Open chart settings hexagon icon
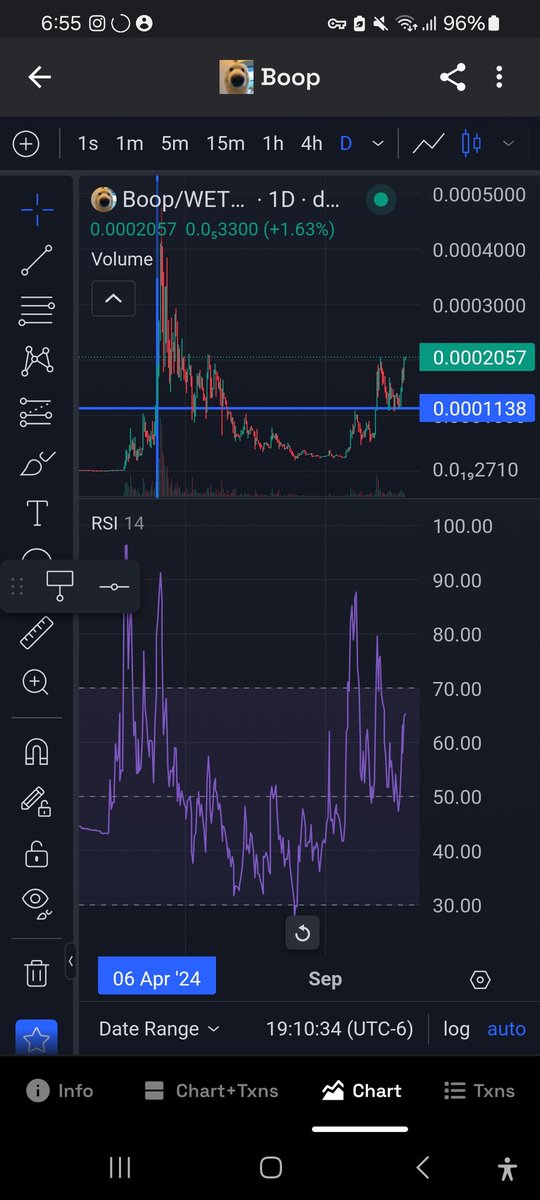This screenshot has height=1200, width=540. coord(480,979)
